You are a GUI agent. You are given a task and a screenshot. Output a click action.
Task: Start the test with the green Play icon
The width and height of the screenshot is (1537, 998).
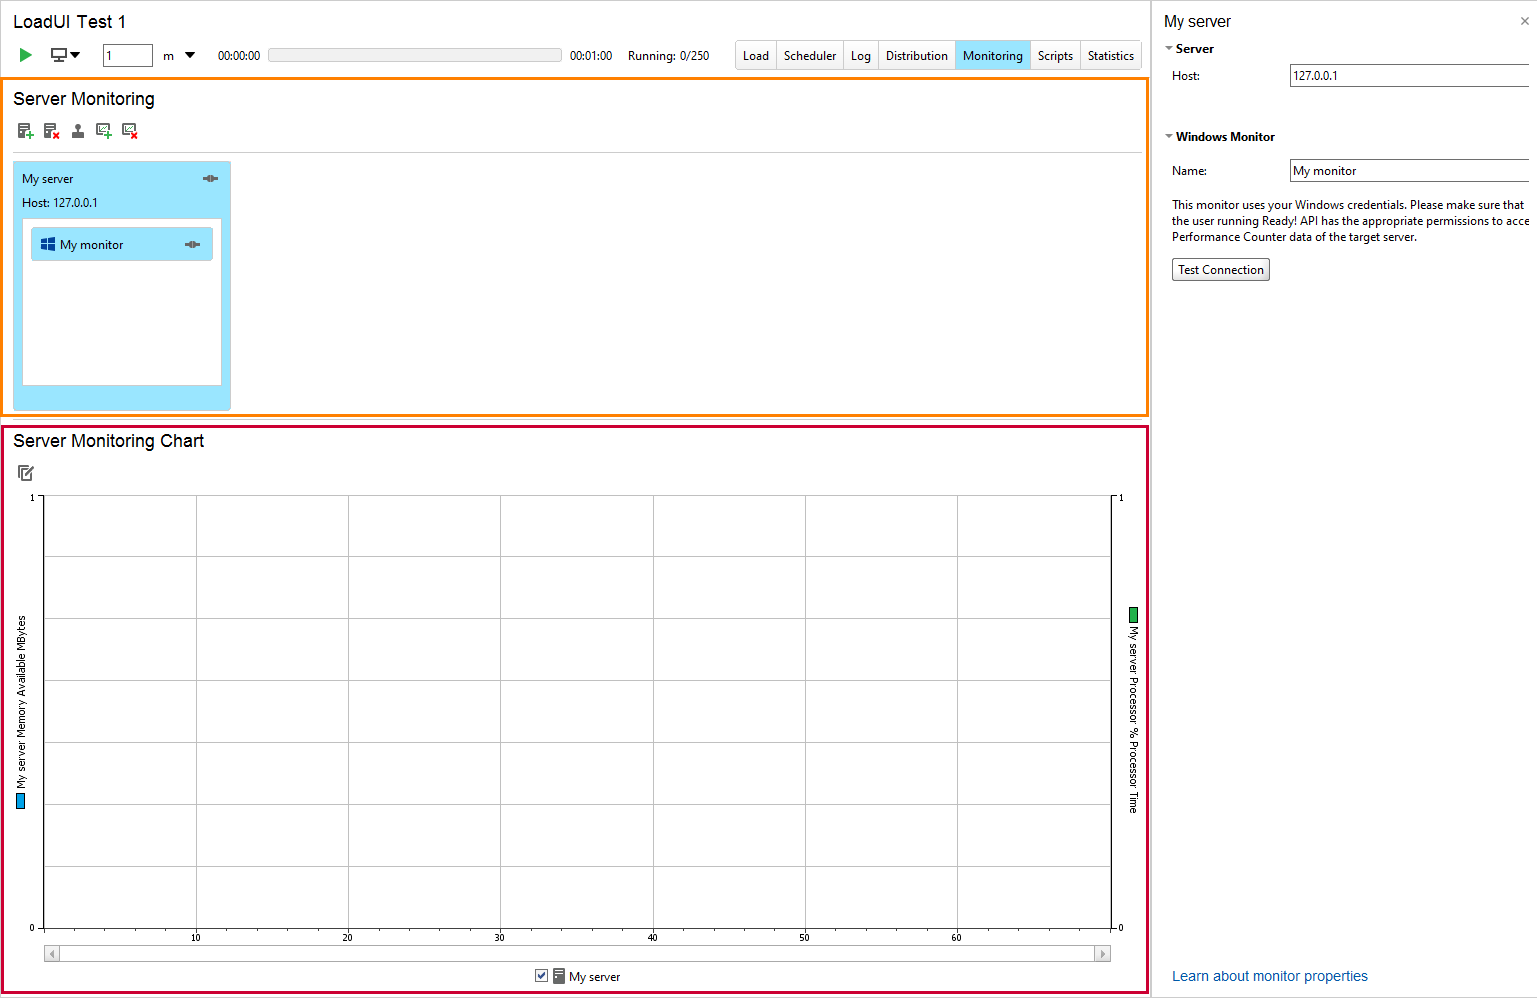(x=25, y=55)
